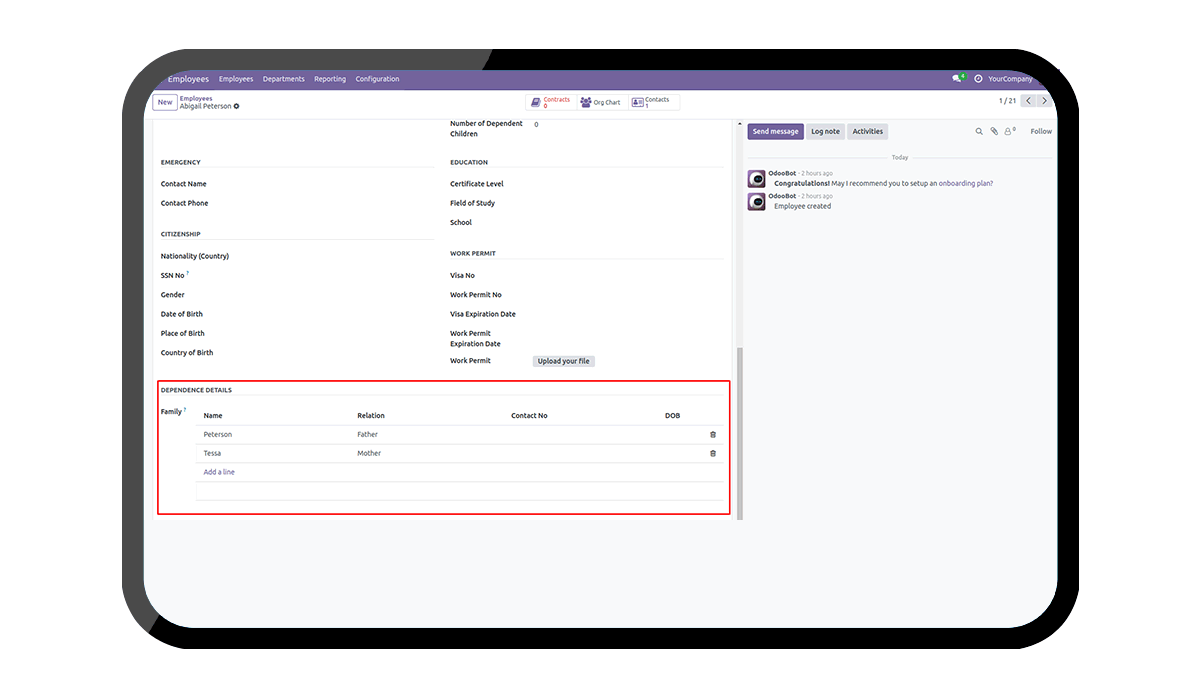Click Upload your file for Work Permit

[x=563, y=361]
